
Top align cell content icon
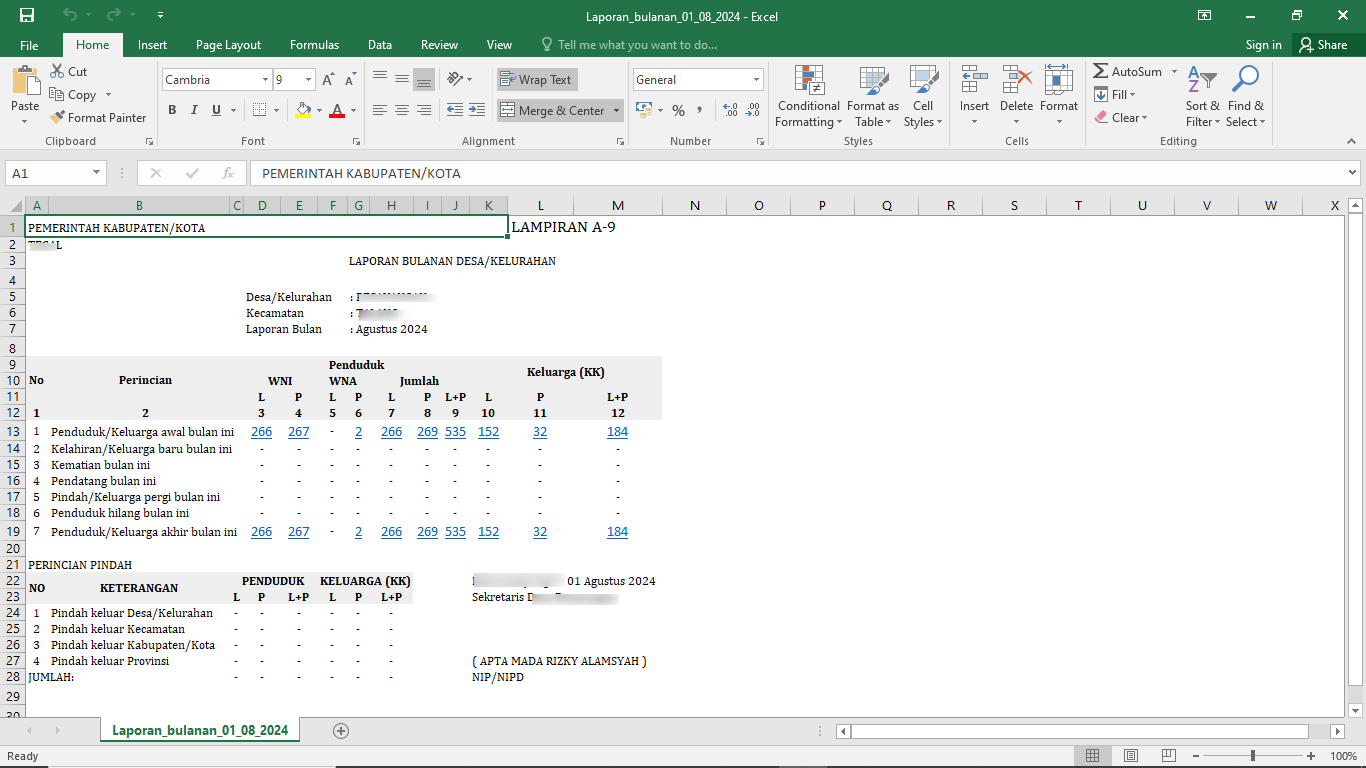[380, 79]
